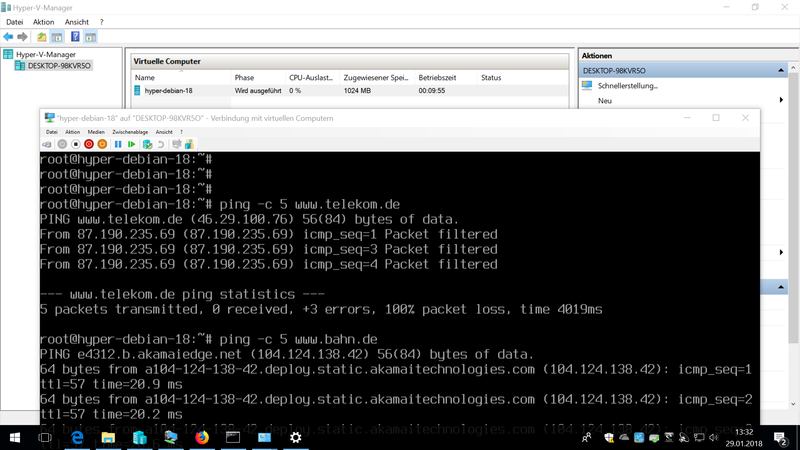800x450 pixels.
Task: Click Neu in Aktionen pane
Action: pyautogui.click(x=605, y=101)
